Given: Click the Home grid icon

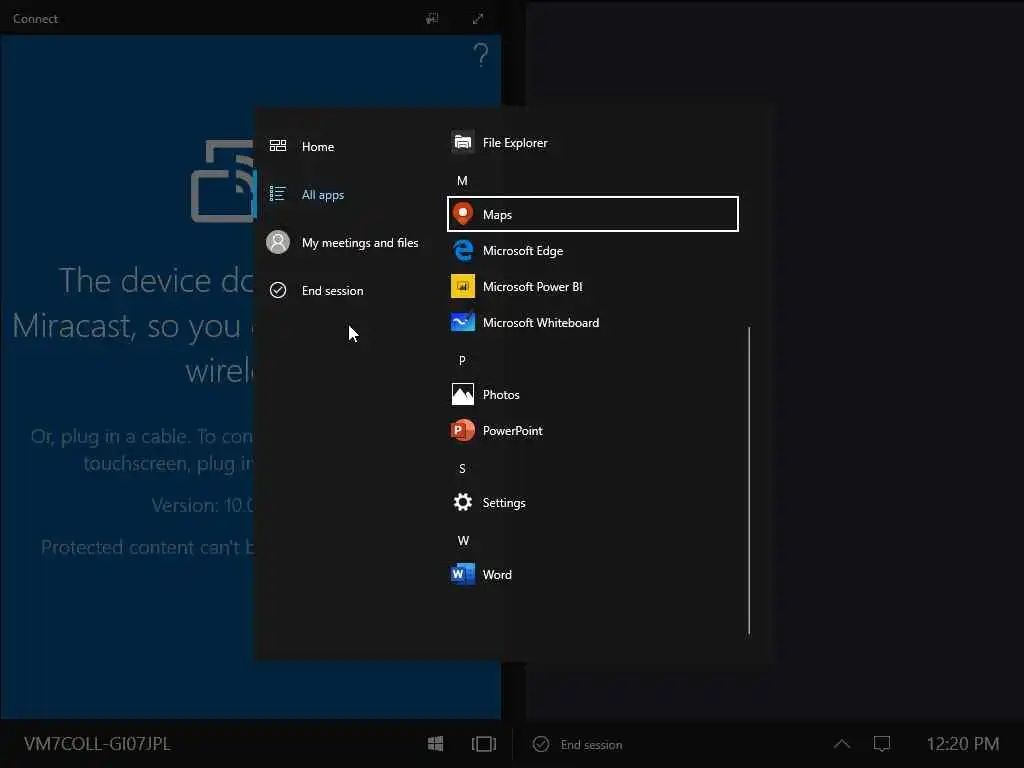Looking at the screenshot, I should [x=278, y=146].
